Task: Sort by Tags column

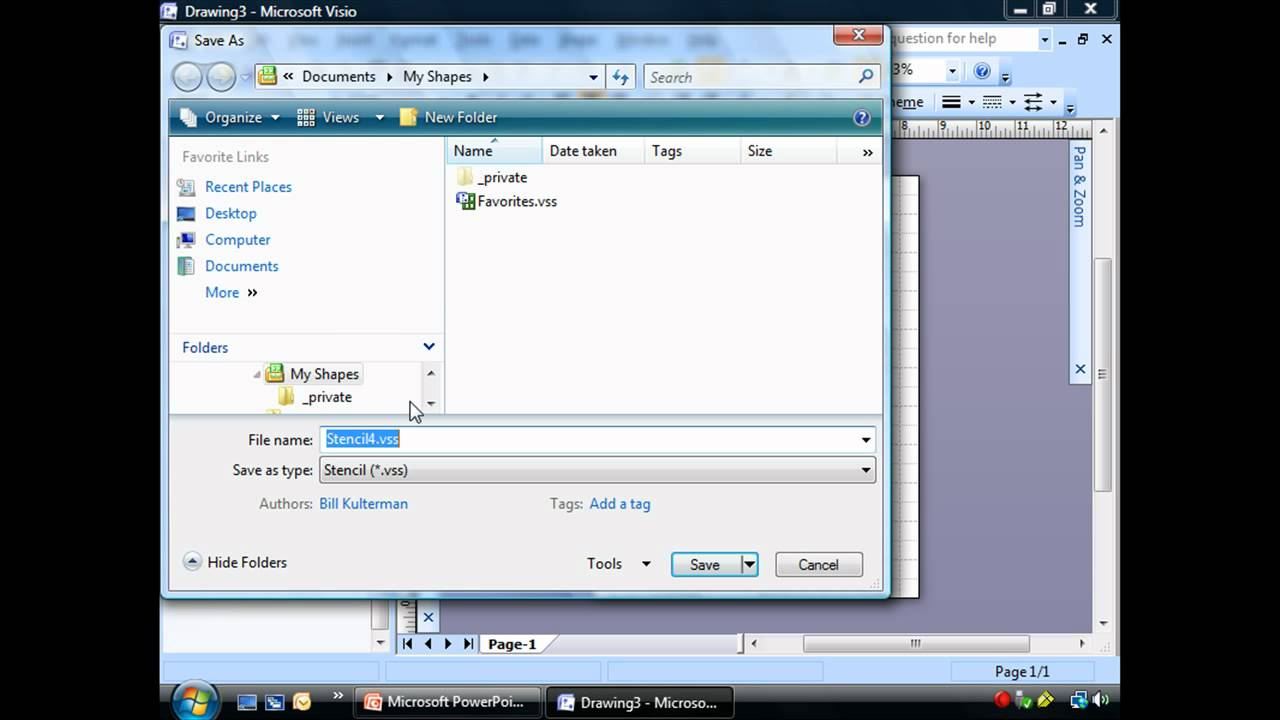Action: pyautogui.click(x=692, y=151)
